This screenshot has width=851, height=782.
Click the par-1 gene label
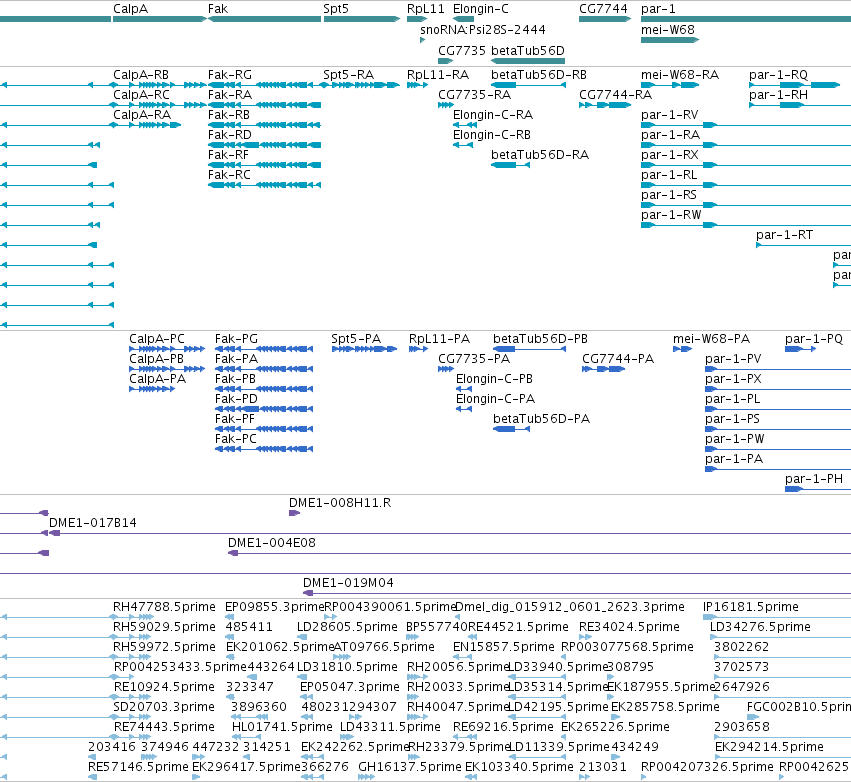click(658, 9)
